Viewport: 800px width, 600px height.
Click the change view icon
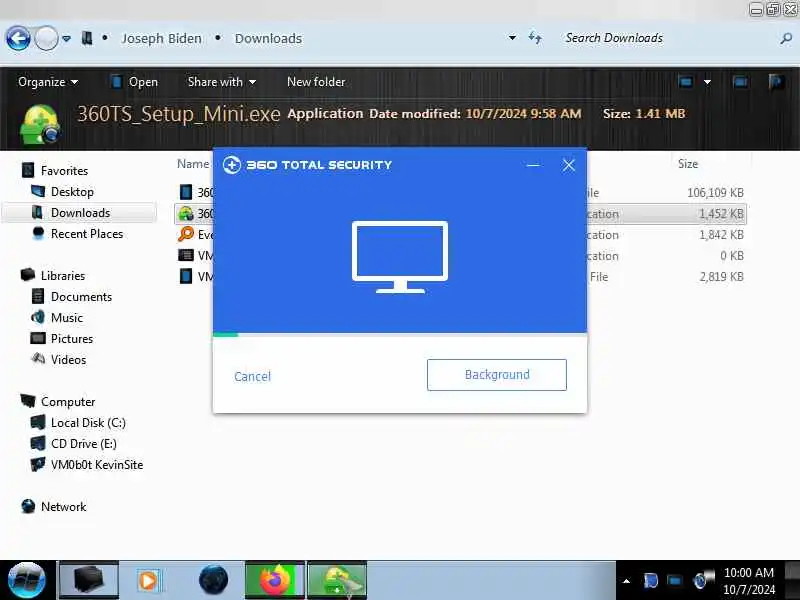coord(685,82)
